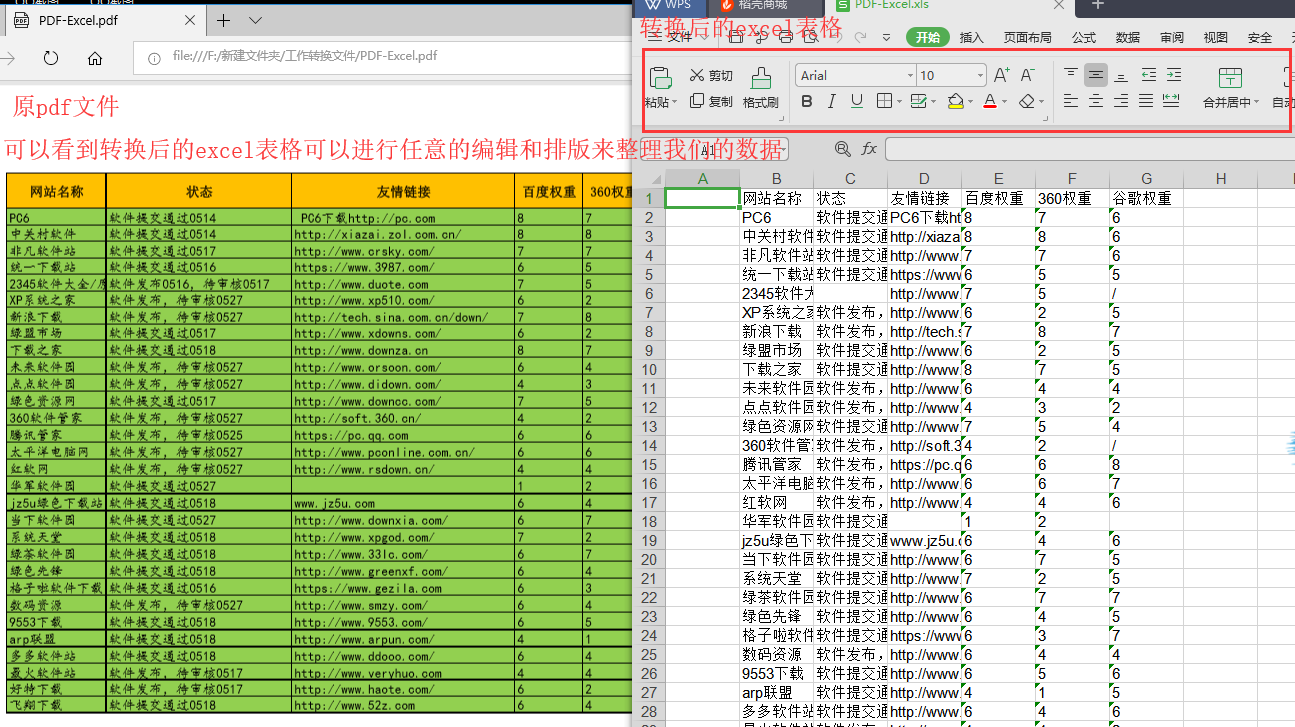
Task: Click the fx insert function icon
Action: click(x=869, y=149)
